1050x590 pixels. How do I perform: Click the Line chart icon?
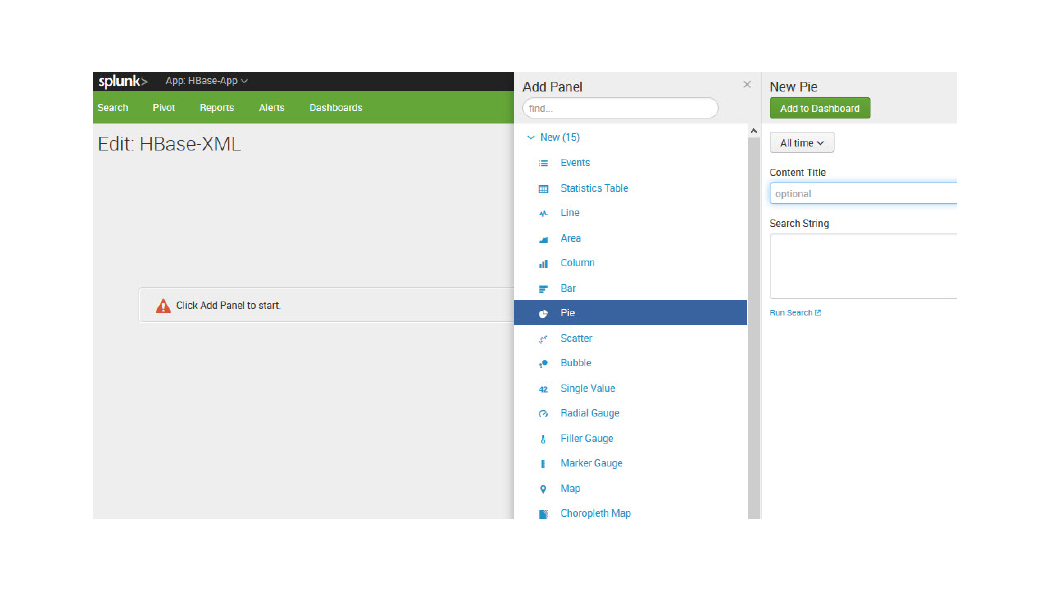543,214
